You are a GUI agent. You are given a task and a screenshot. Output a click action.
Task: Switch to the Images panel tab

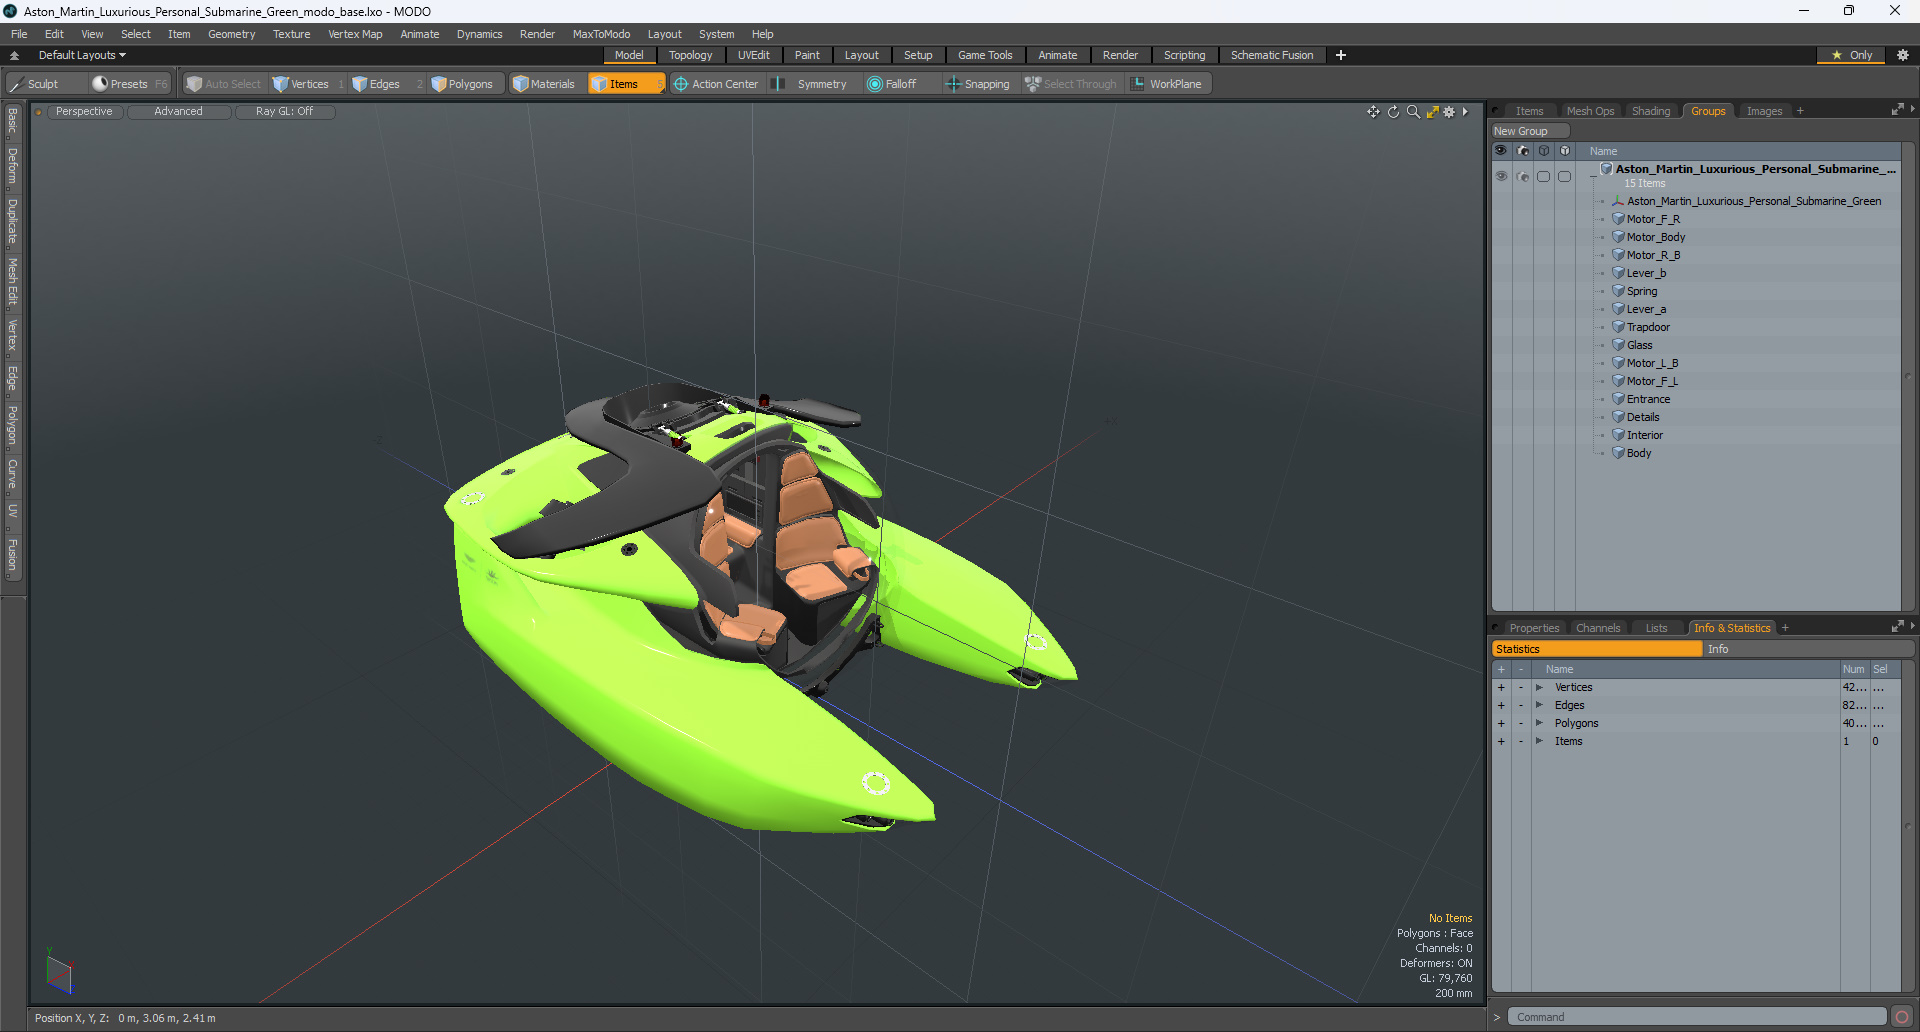(x=1764, y=111)
